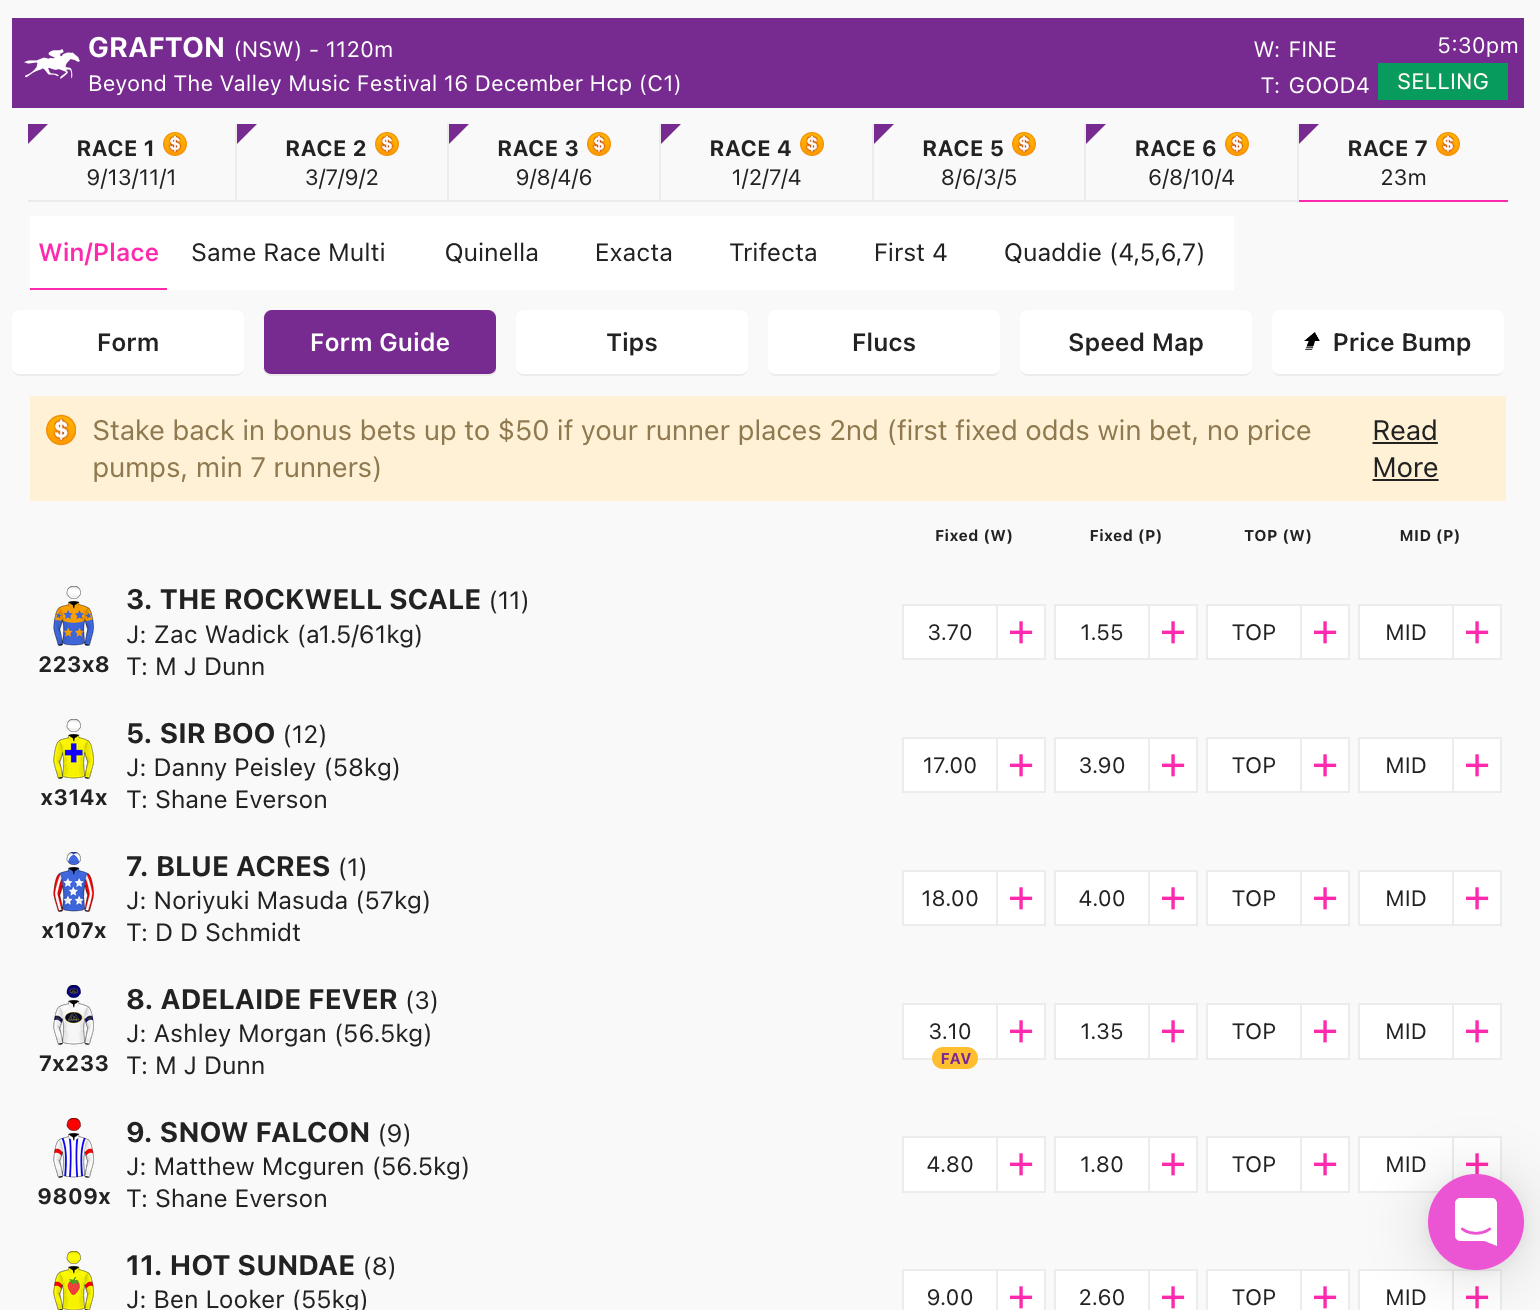Open Trifecta bet type

click(x=773, y=253)
